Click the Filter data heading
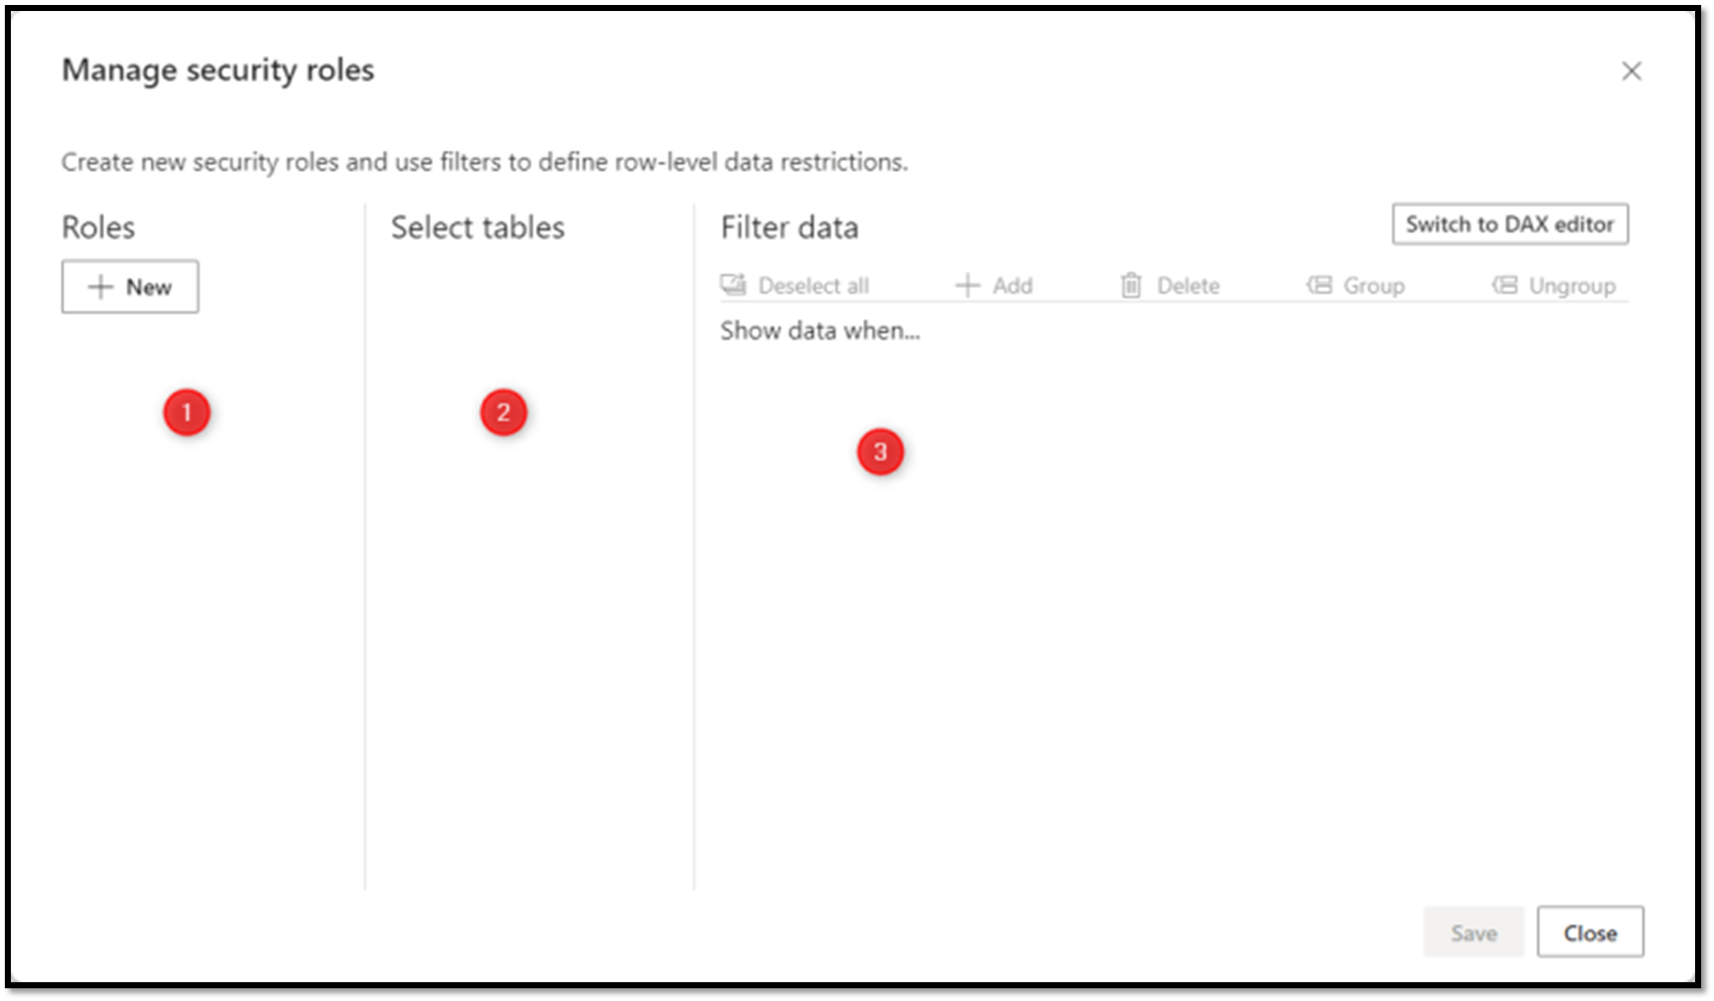1714x1001 pixels. point(789,227)
